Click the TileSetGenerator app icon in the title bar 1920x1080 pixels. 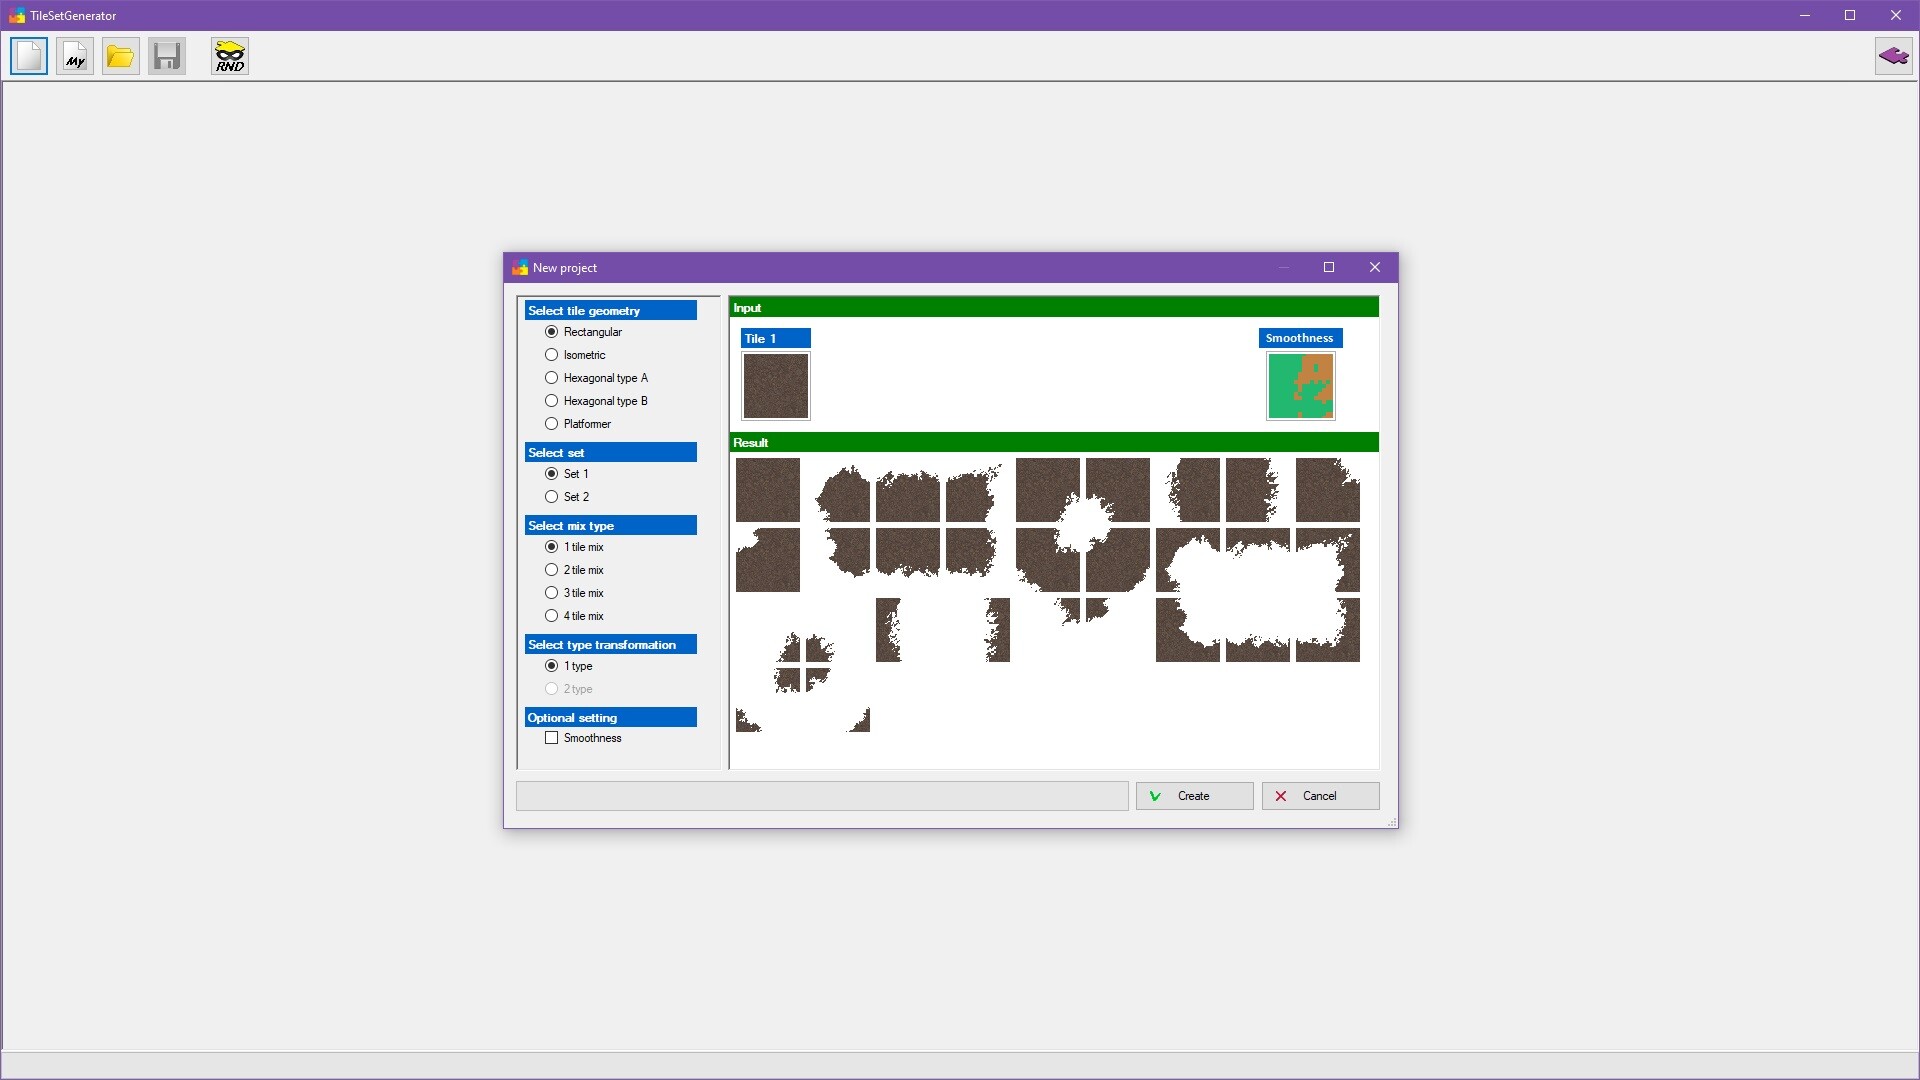tap(16, 15)
